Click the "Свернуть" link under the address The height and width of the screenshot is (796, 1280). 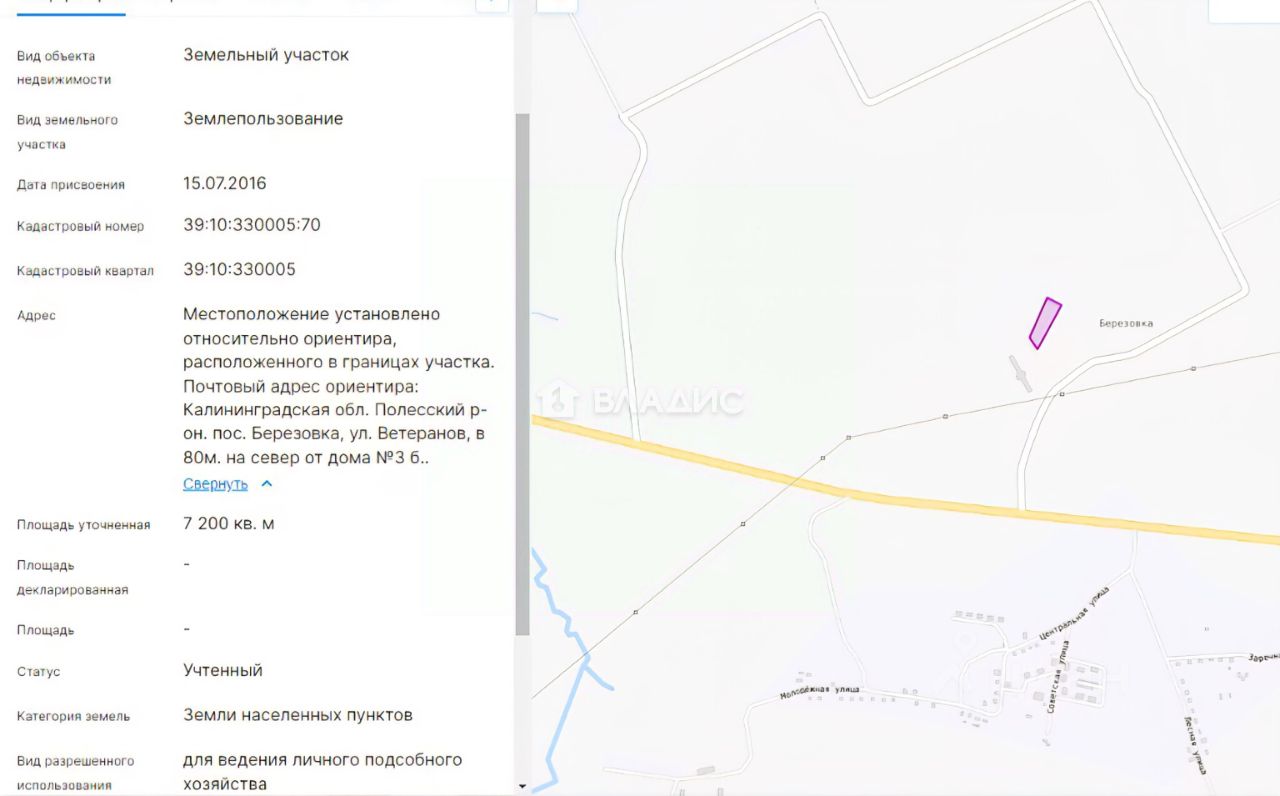(x=215, y=484)
